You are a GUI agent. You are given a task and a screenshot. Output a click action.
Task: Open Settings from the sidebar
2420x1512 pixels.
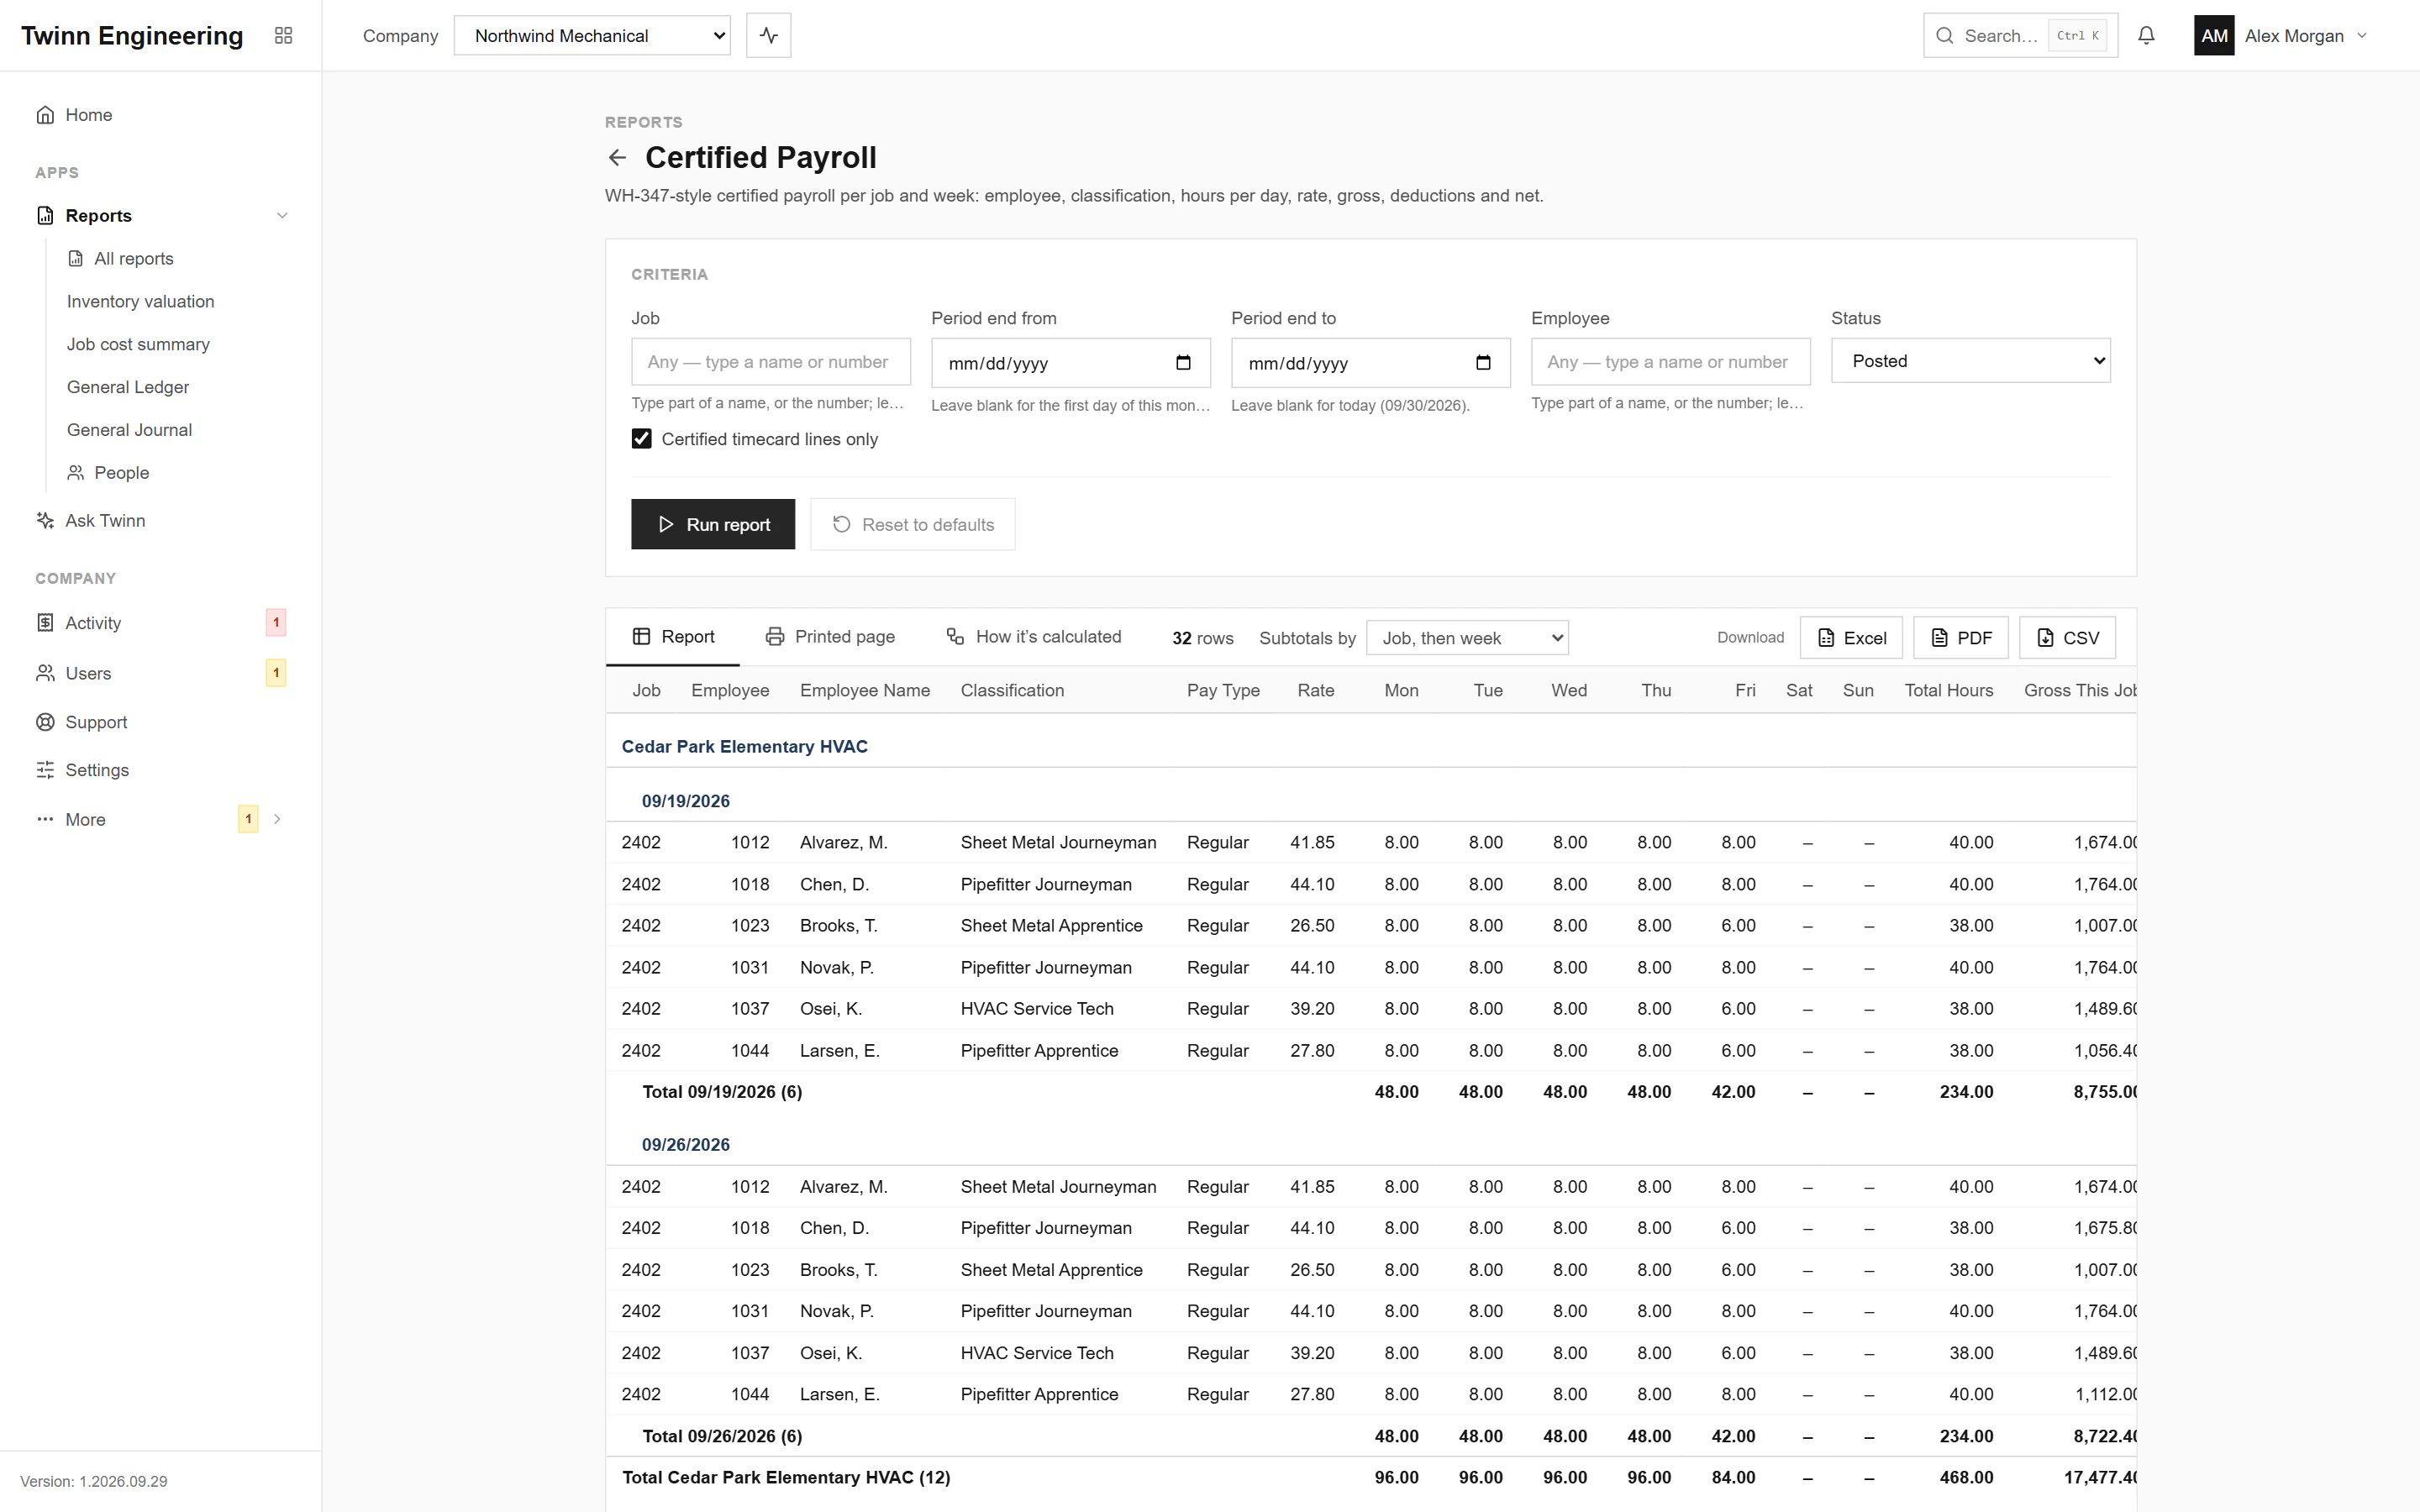click(x=160, y=770)
